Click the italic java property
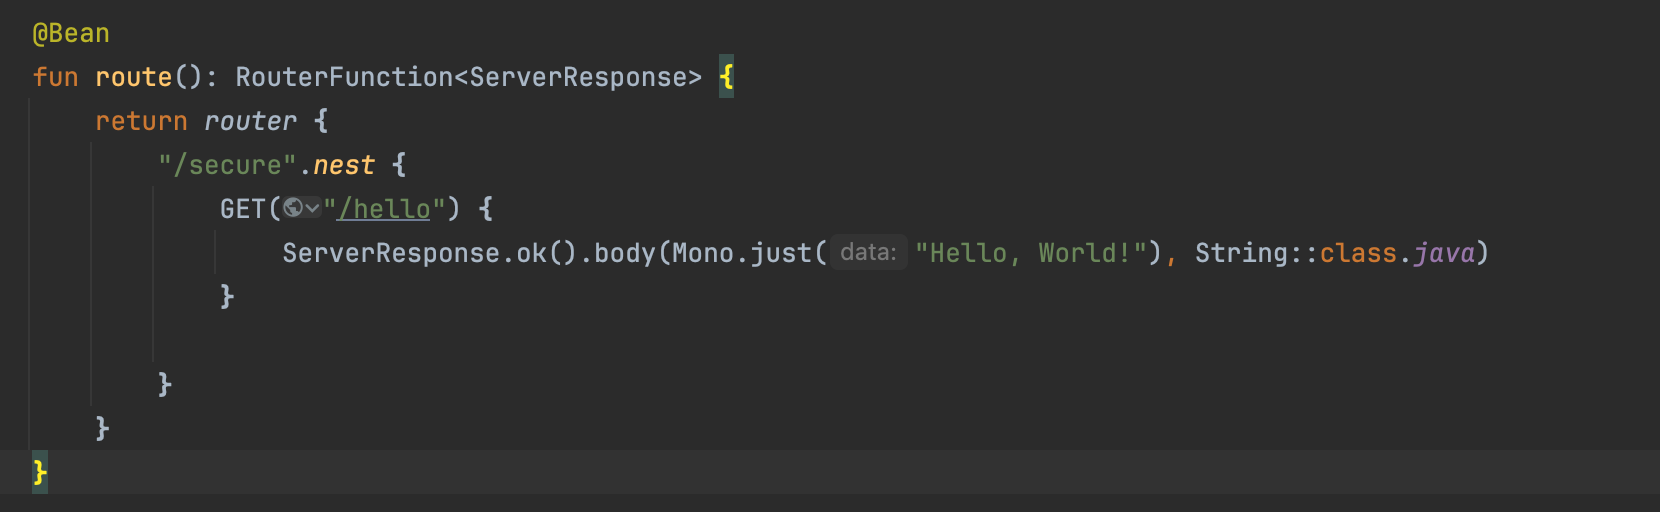1660x512 pixels. click(1444, 253)
